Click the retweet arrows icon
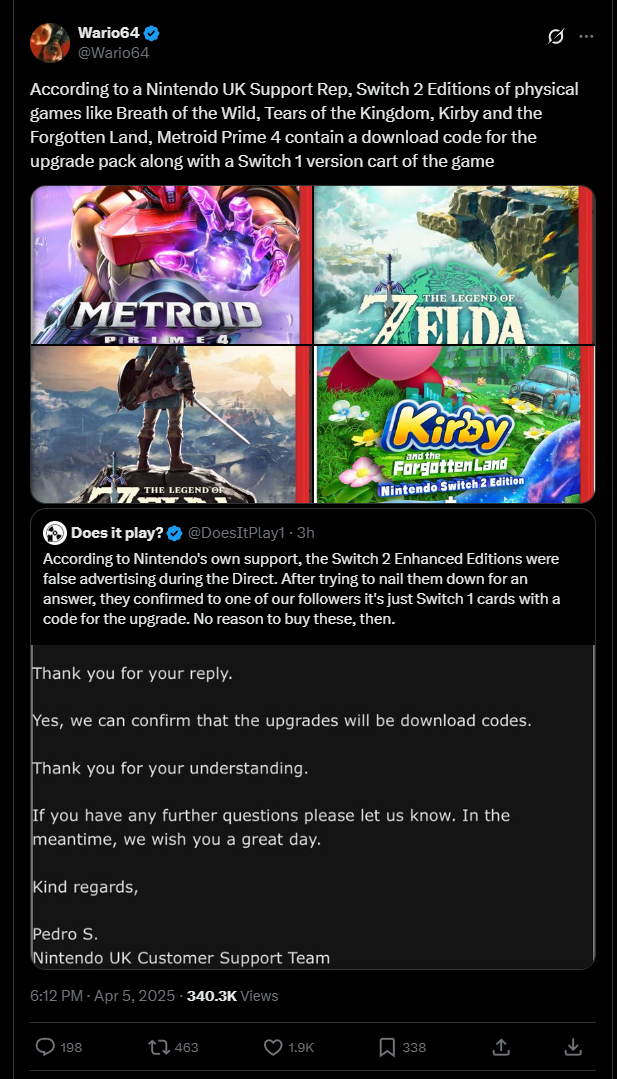This screenshot has height=1079, width=617. pyautogui.click(x=159, y=1047)
